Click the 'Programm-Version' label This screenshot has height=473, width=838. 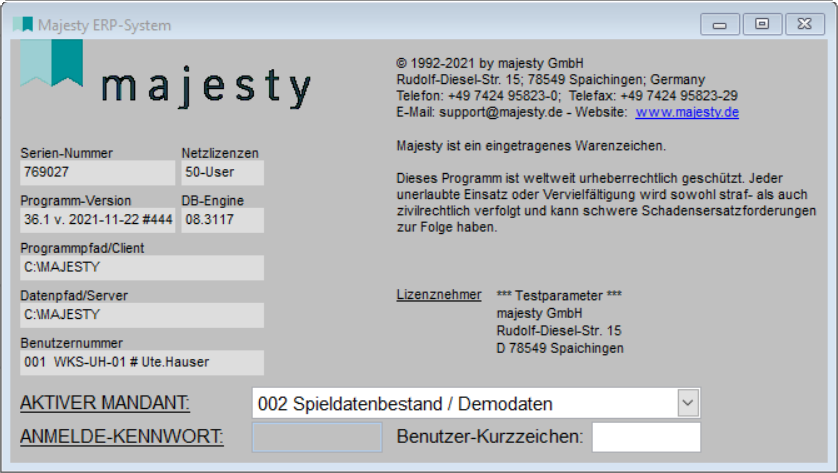[x=76, y=201]
